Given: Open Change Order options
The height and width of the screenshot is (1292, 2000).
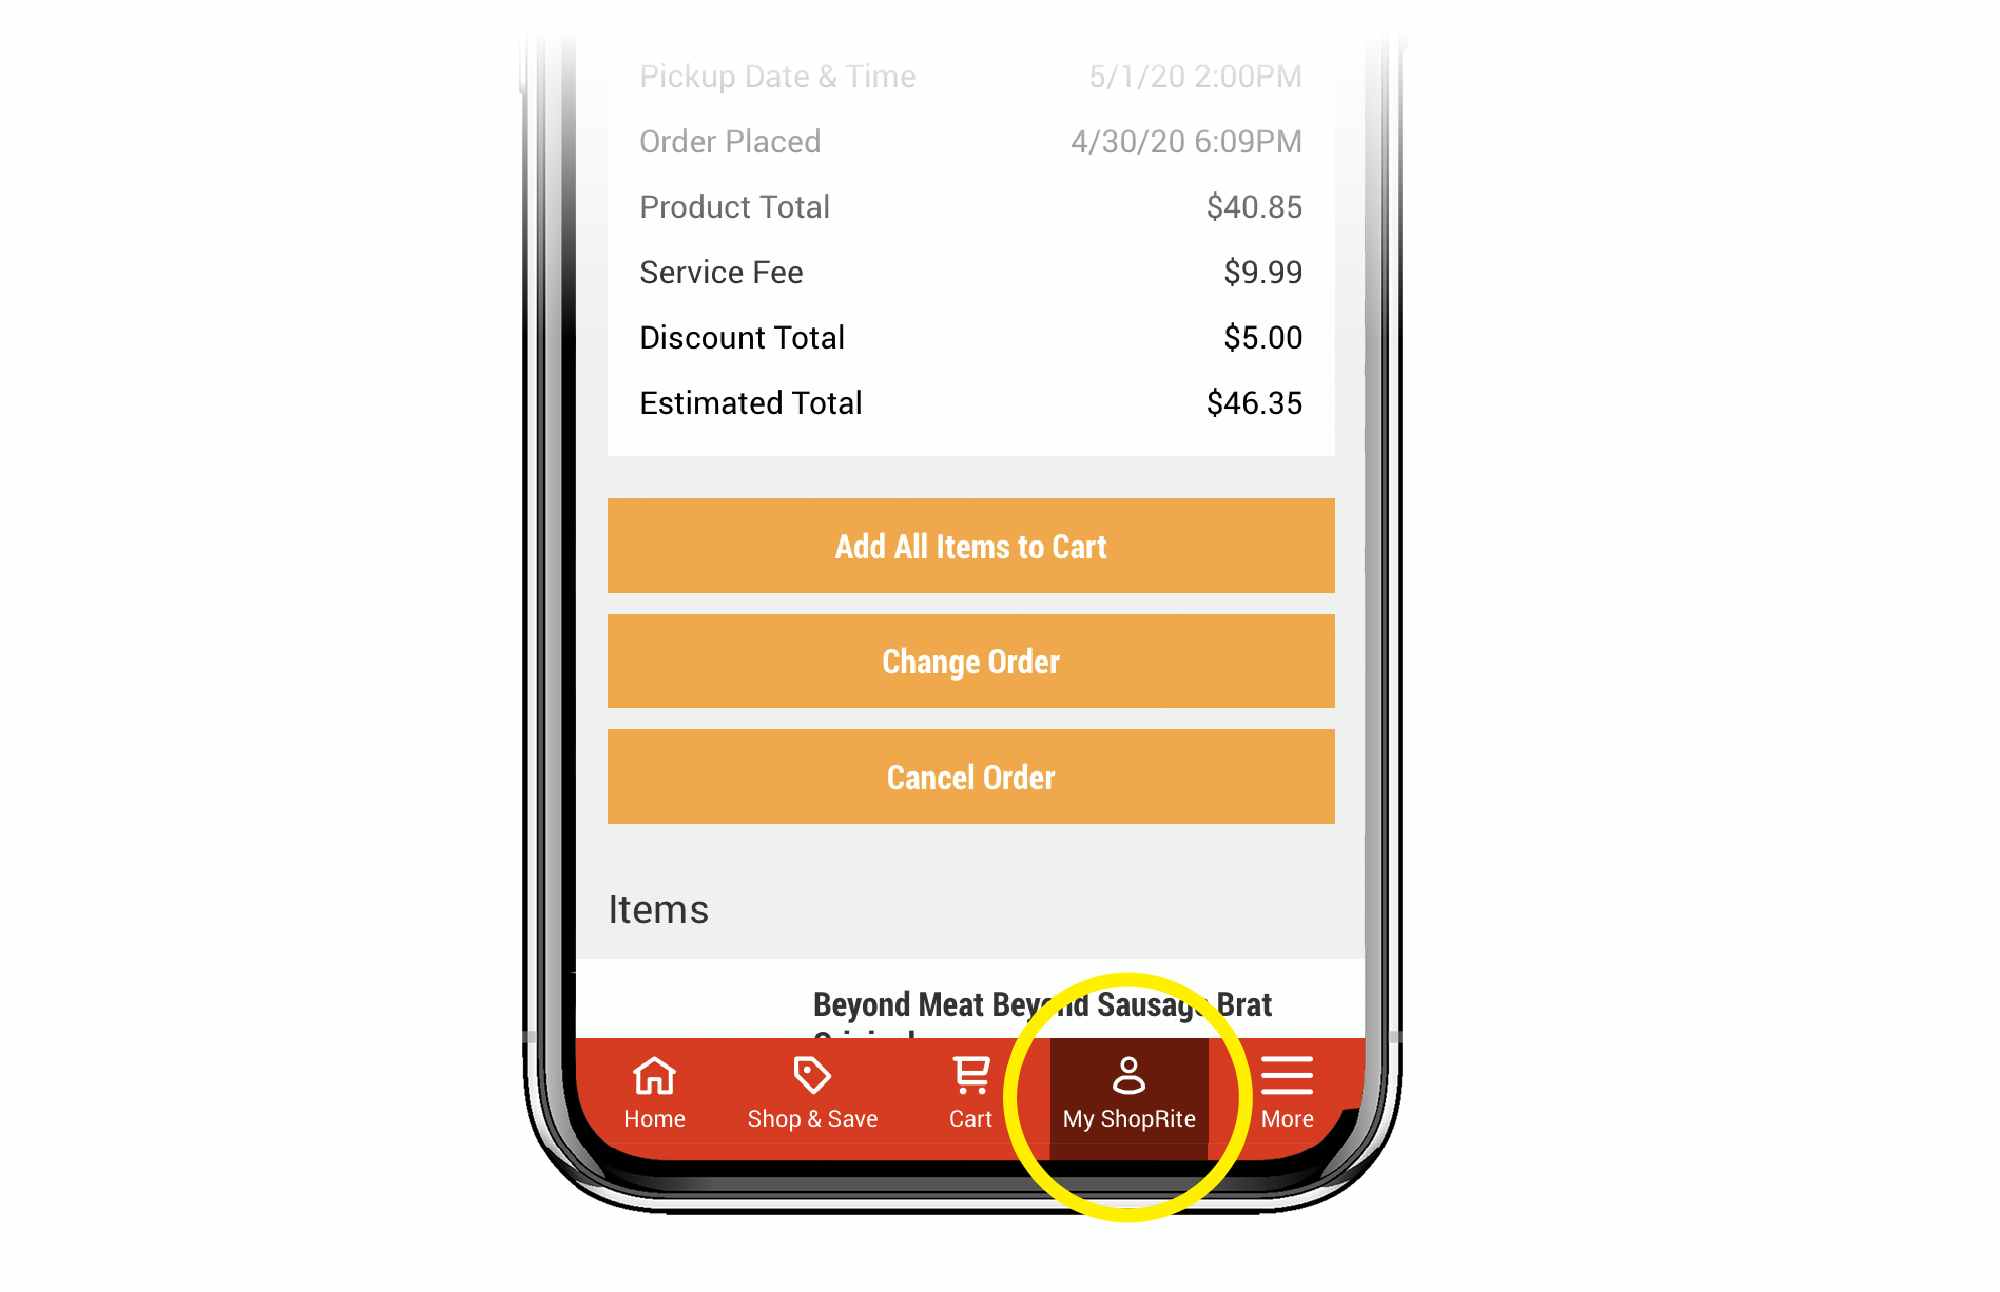Looking at the screenshot, I should (969, 662).
